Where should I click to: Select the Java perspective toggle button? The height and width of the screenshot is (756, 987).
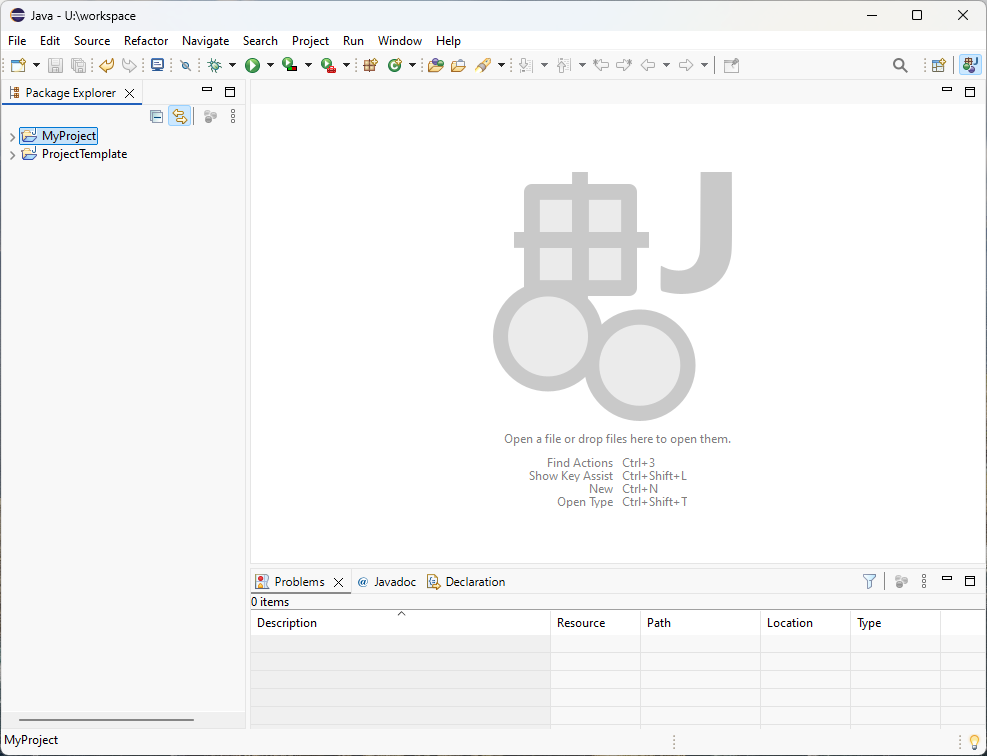[x=969, y=65]
